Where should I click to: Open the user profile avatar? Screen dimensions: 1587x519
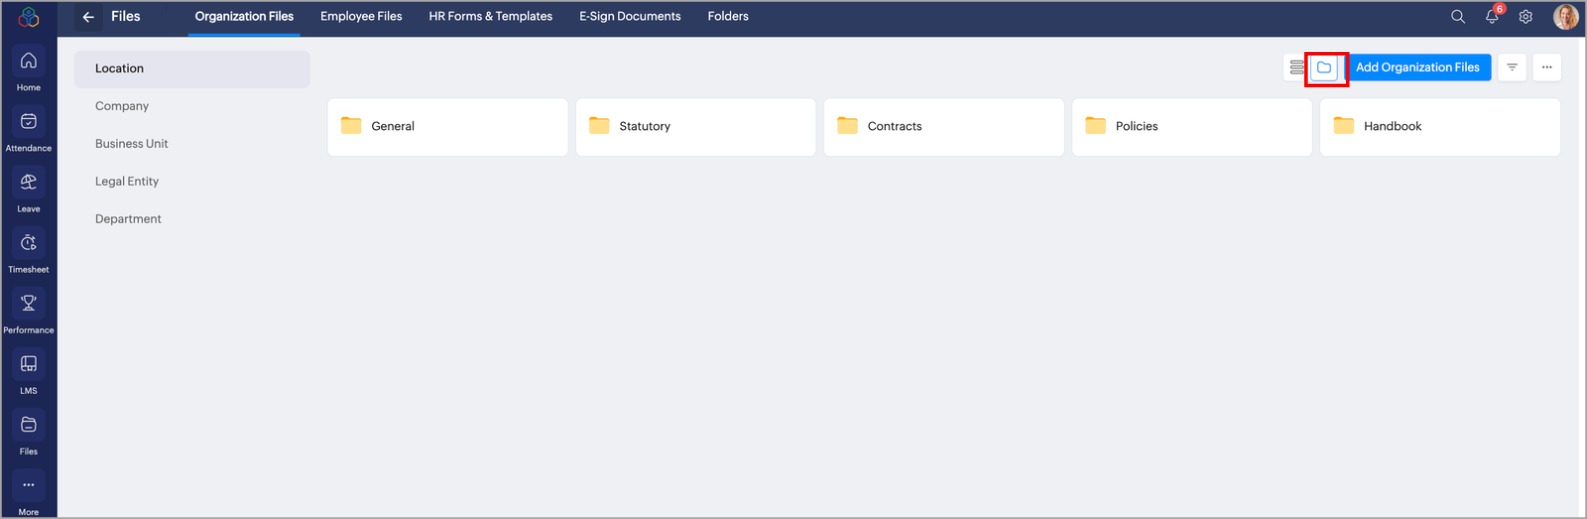[1565, 17]
